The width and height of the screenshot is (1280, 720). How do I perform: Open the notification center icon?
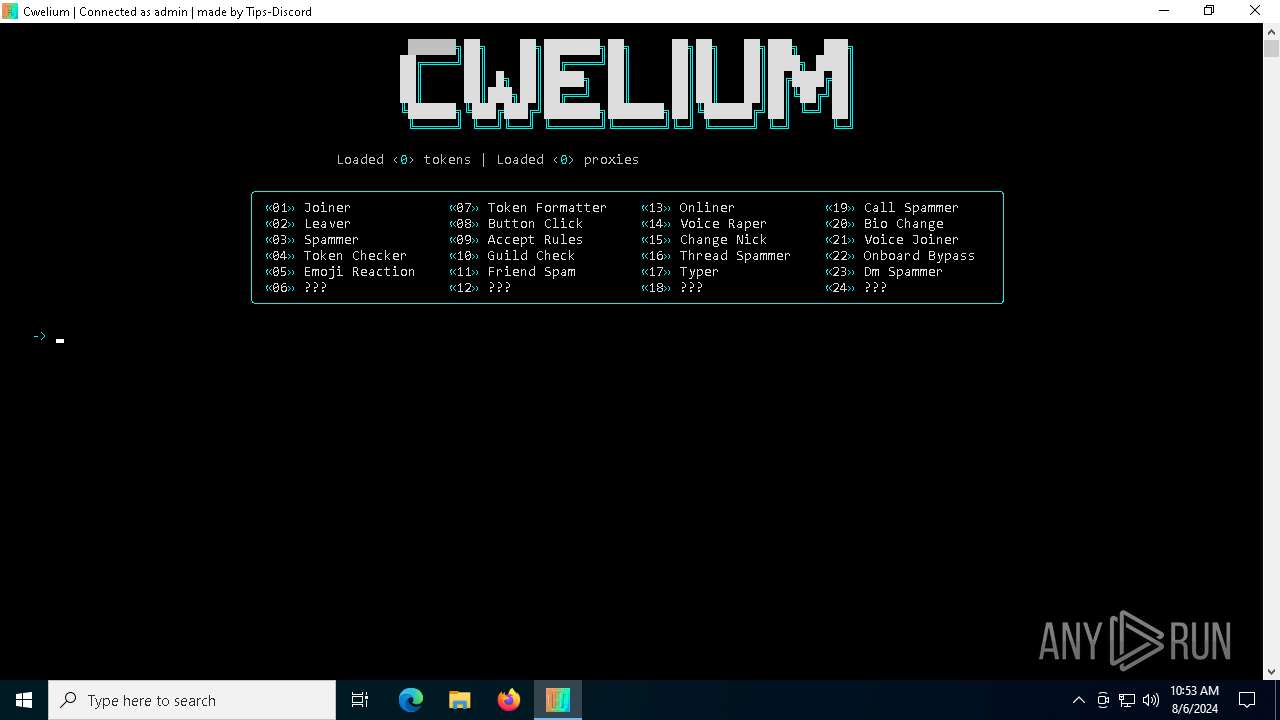click(1247, 700)
